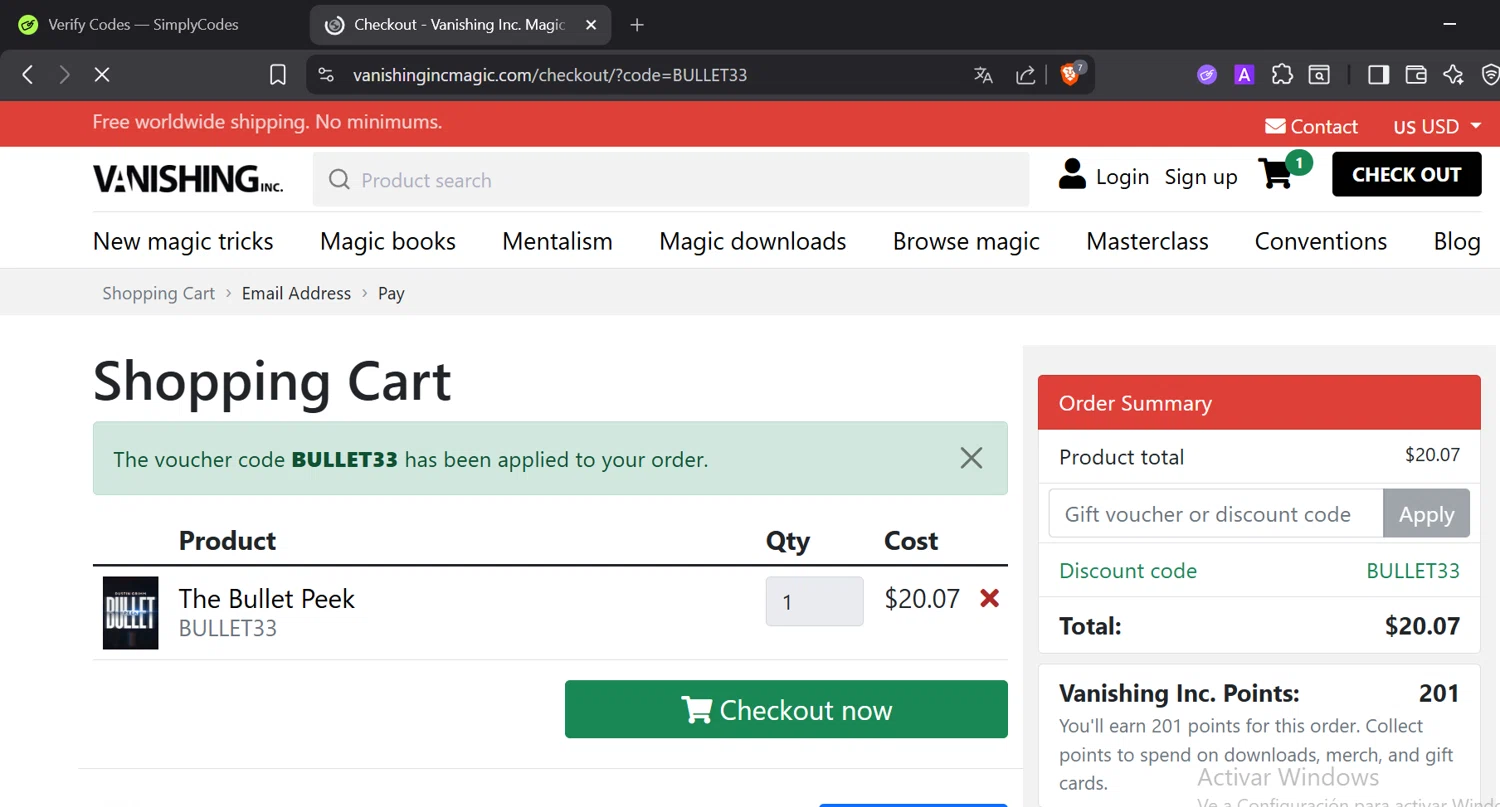Open Blog menu item
The image size is (1500, 807).
(x=1457, y=242)
